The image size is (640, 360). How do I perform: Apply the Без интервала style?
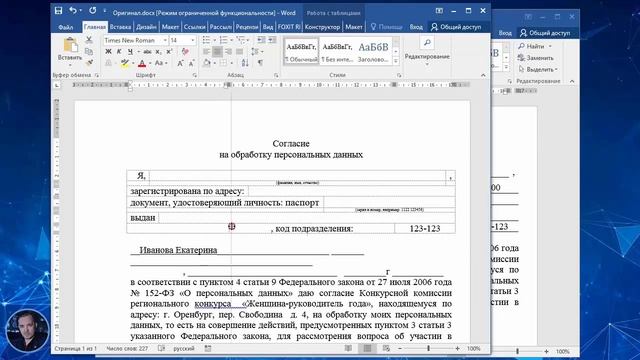[337, 51]
